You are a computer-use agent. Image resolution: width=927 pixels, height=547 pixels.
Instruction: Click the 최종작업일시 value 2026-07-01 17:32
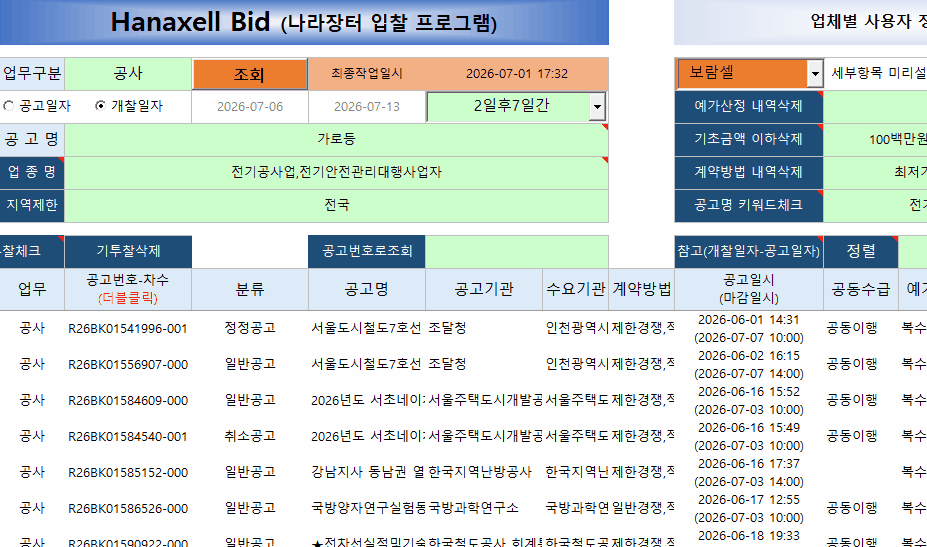(x=517, y=74)
